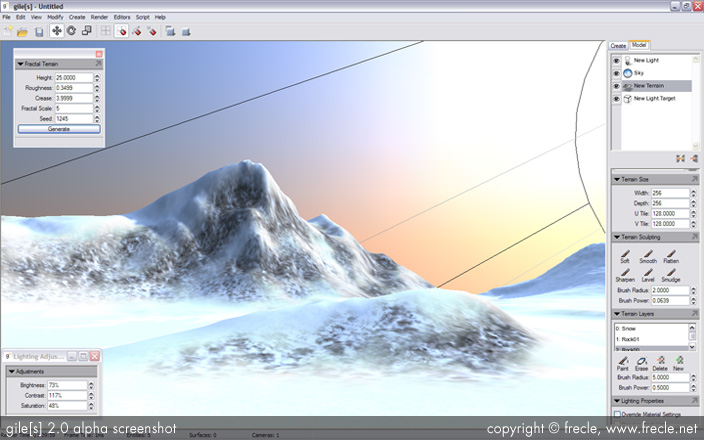
Task: Add a New terrain layer
Action: [x=679, y=364]
